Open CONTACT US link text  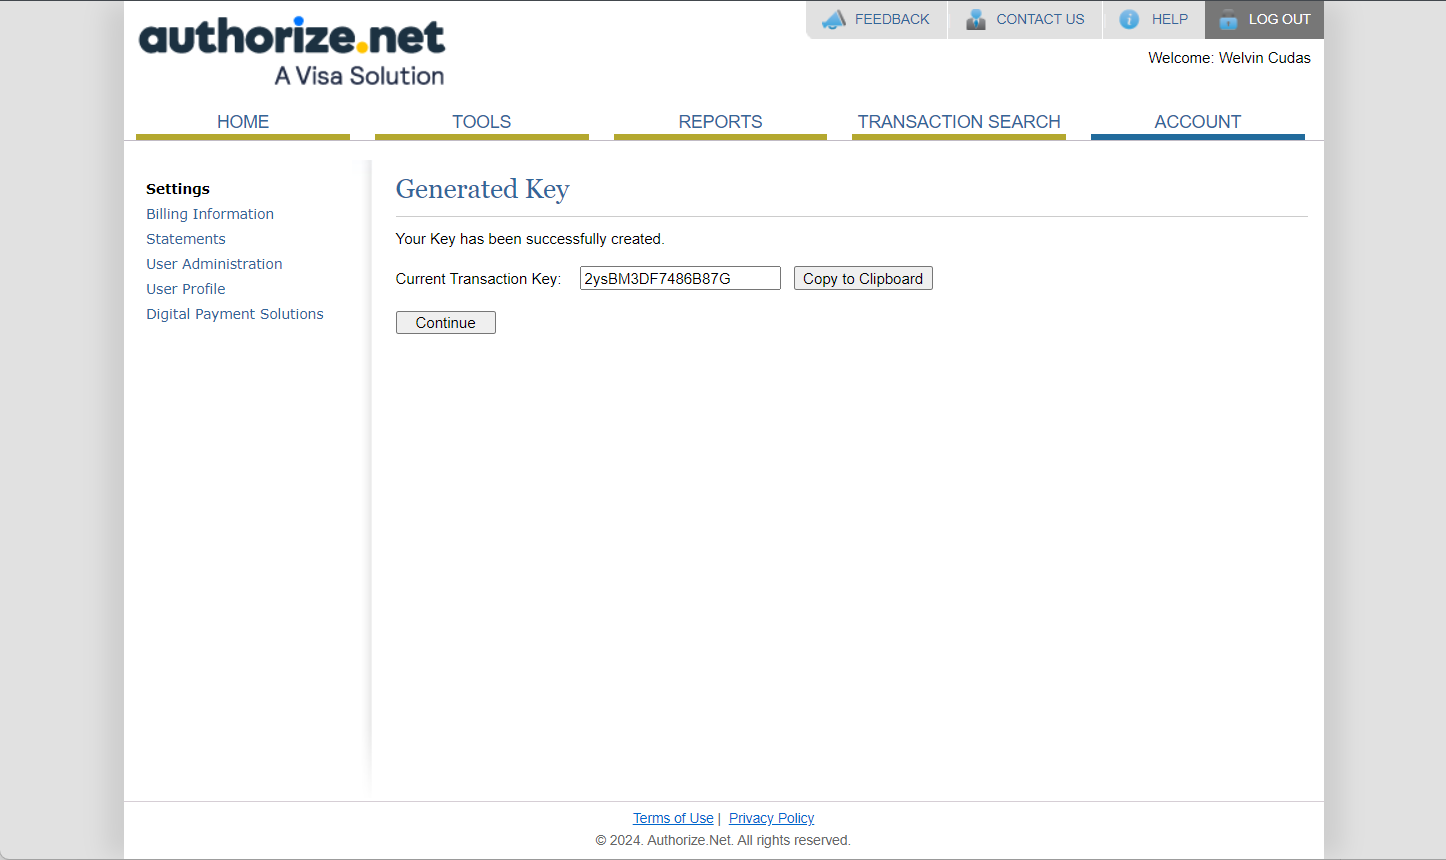(1040, 19)
